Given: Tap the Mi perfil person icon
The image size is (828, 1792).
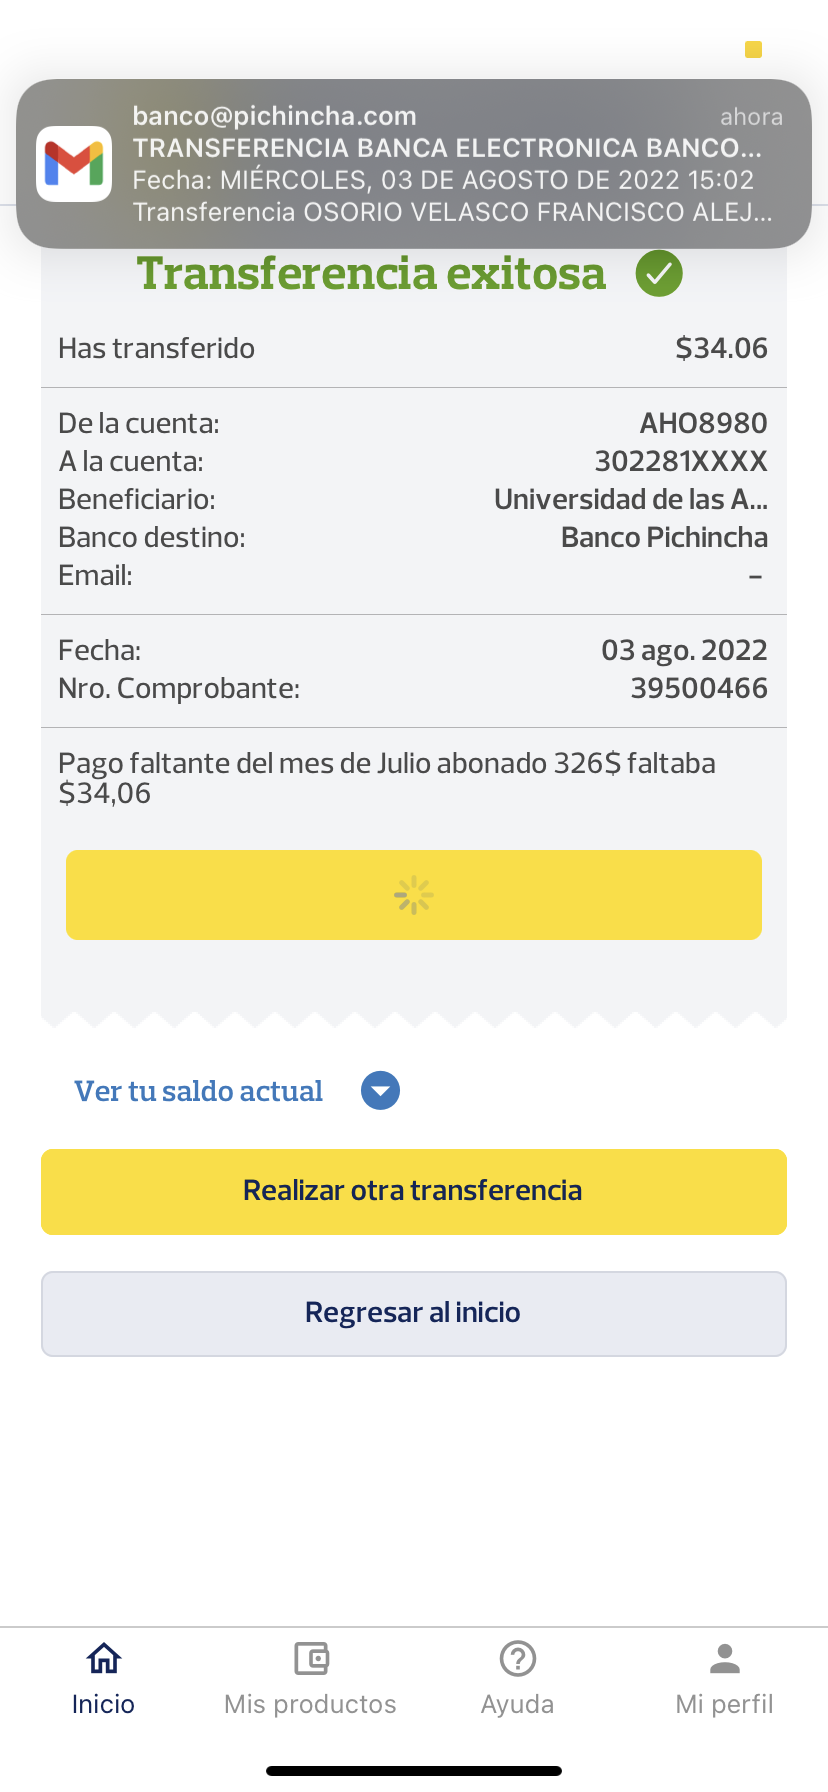Looking at the screenshot, I should click(724, 1659).
